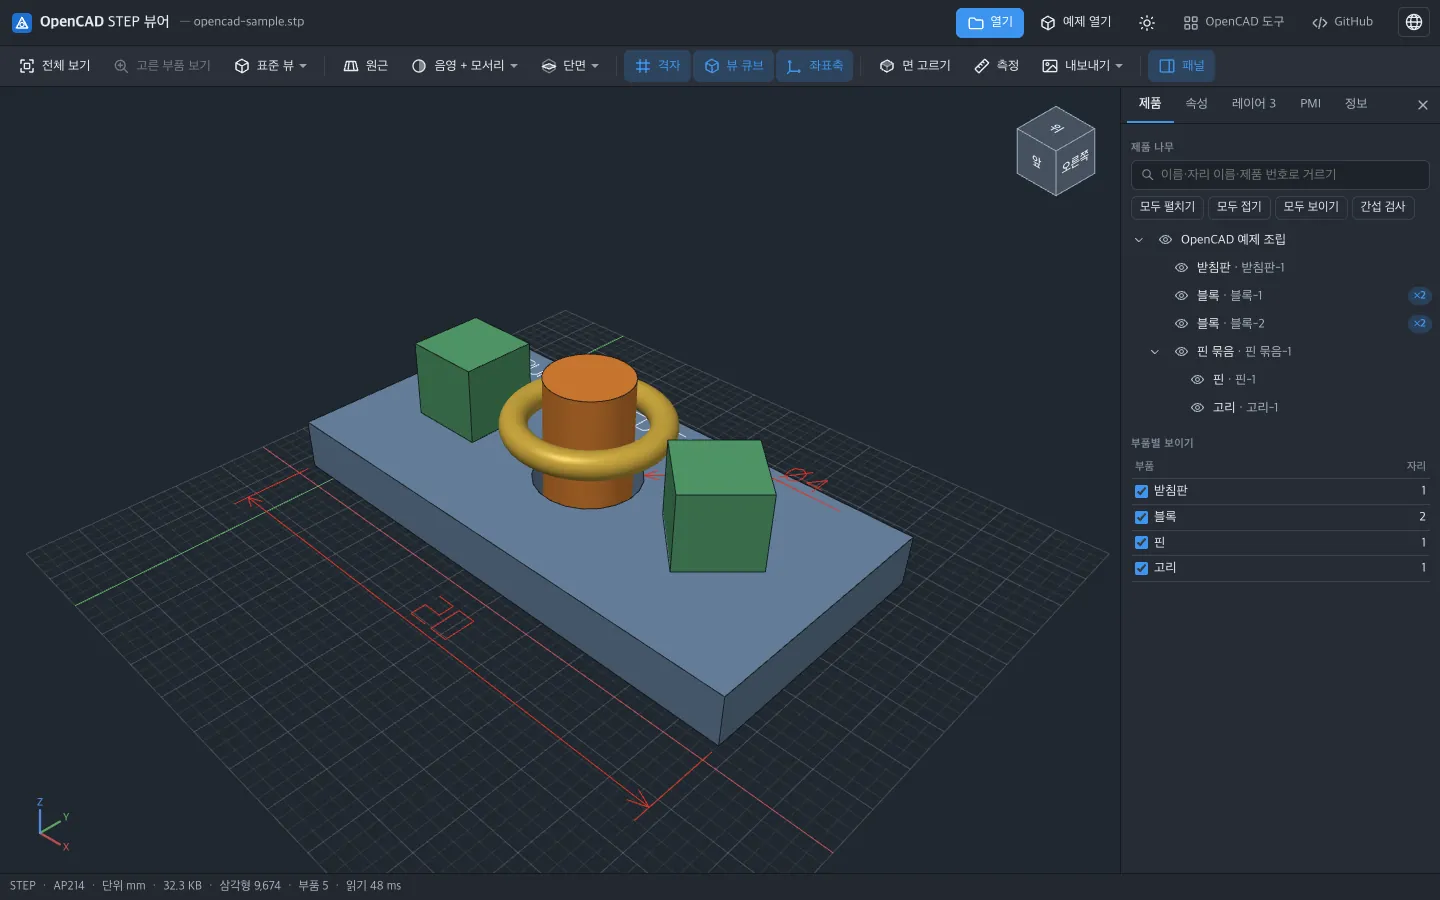Uncheck the 고리 part checkbox
This screenshot has height=900, width=1440.
click(x=1141, y=568)
